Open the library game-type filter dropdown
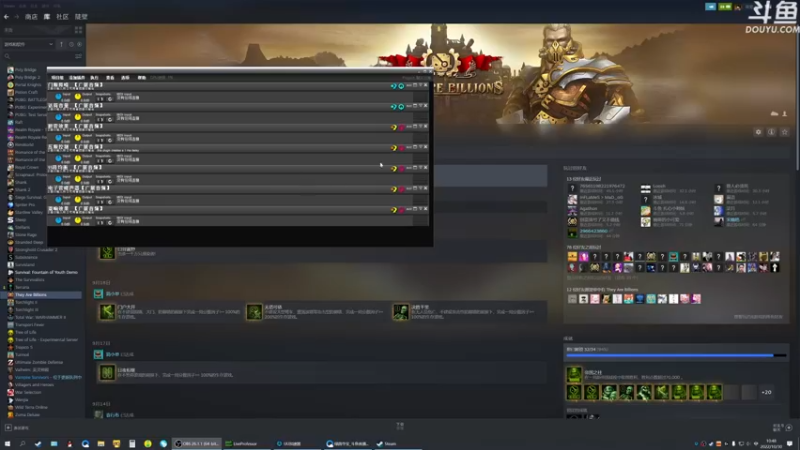The width and height of the screenshot is (800, 450). [28, 44]
